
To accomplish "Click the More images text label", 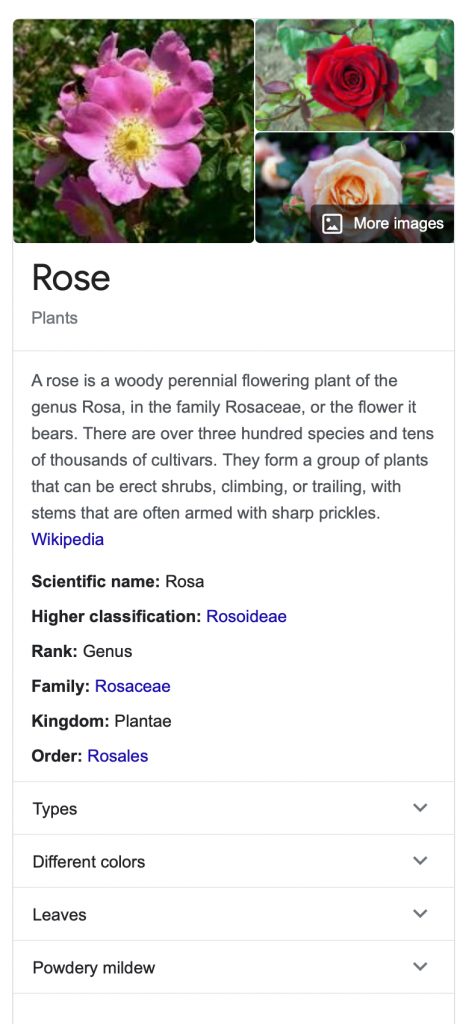I will point(399,224).
